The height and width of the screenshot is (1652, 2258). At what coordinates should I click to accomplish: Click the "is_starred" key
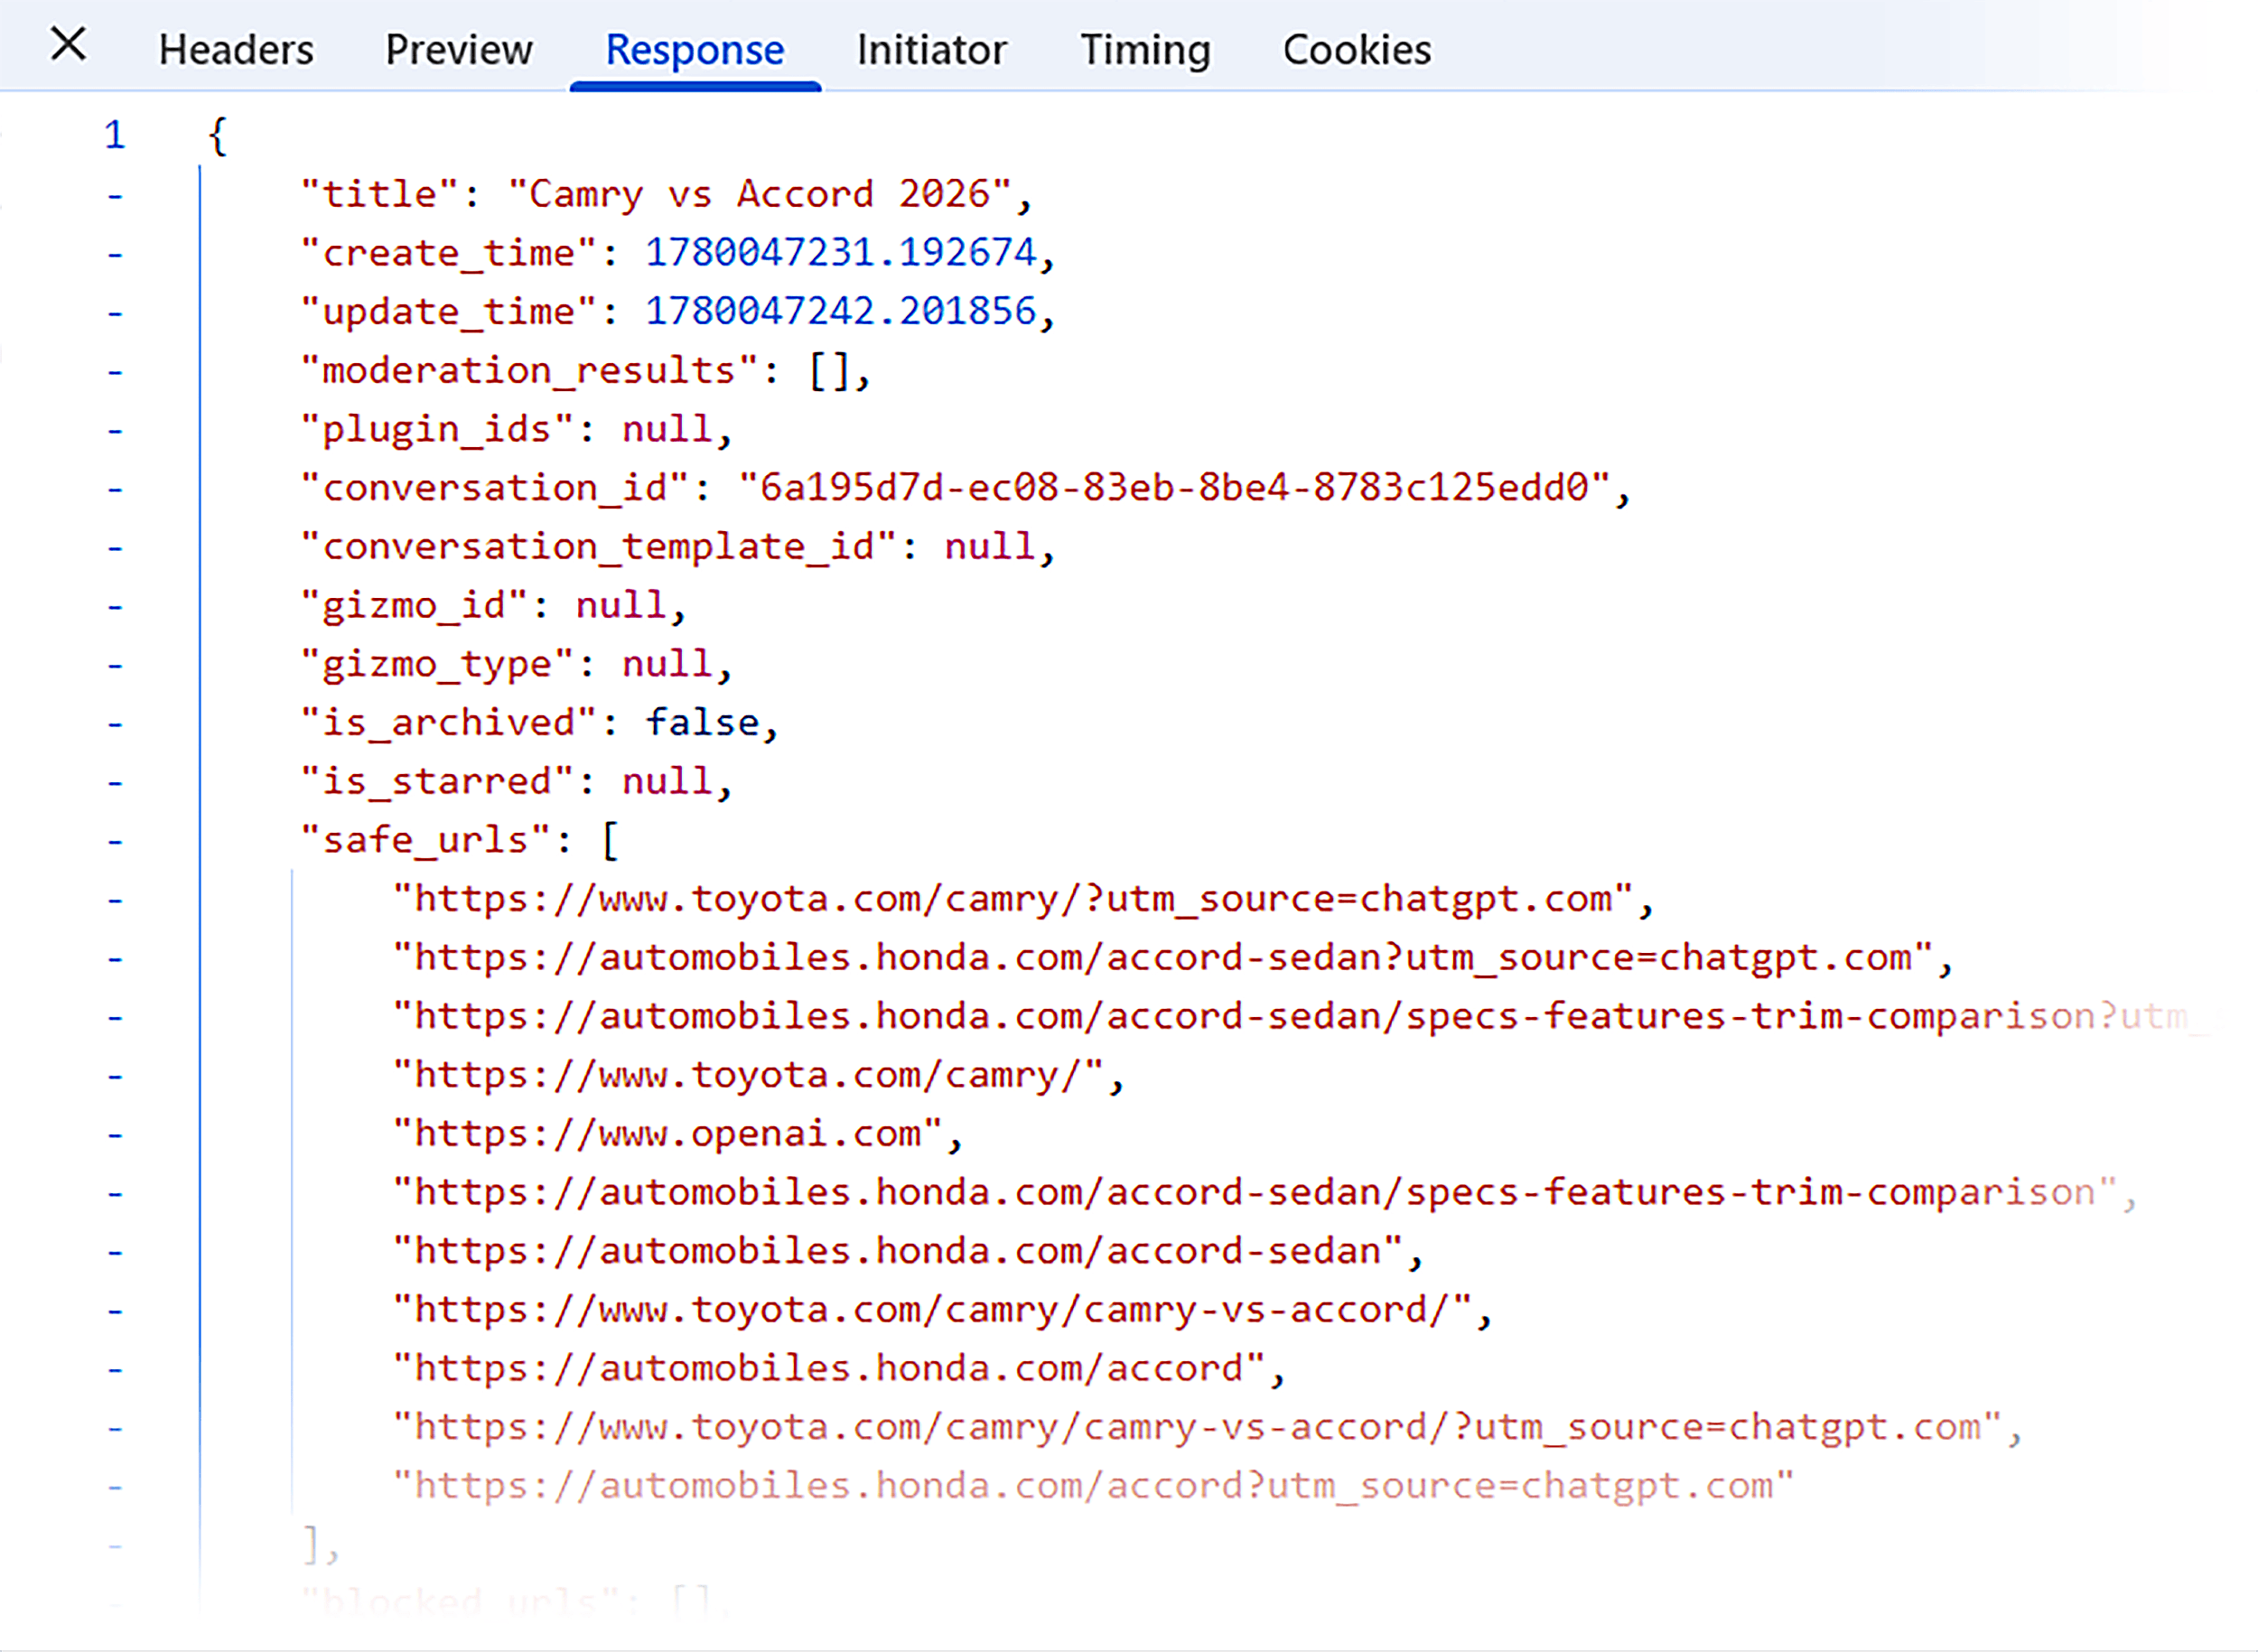pos(437,782)
